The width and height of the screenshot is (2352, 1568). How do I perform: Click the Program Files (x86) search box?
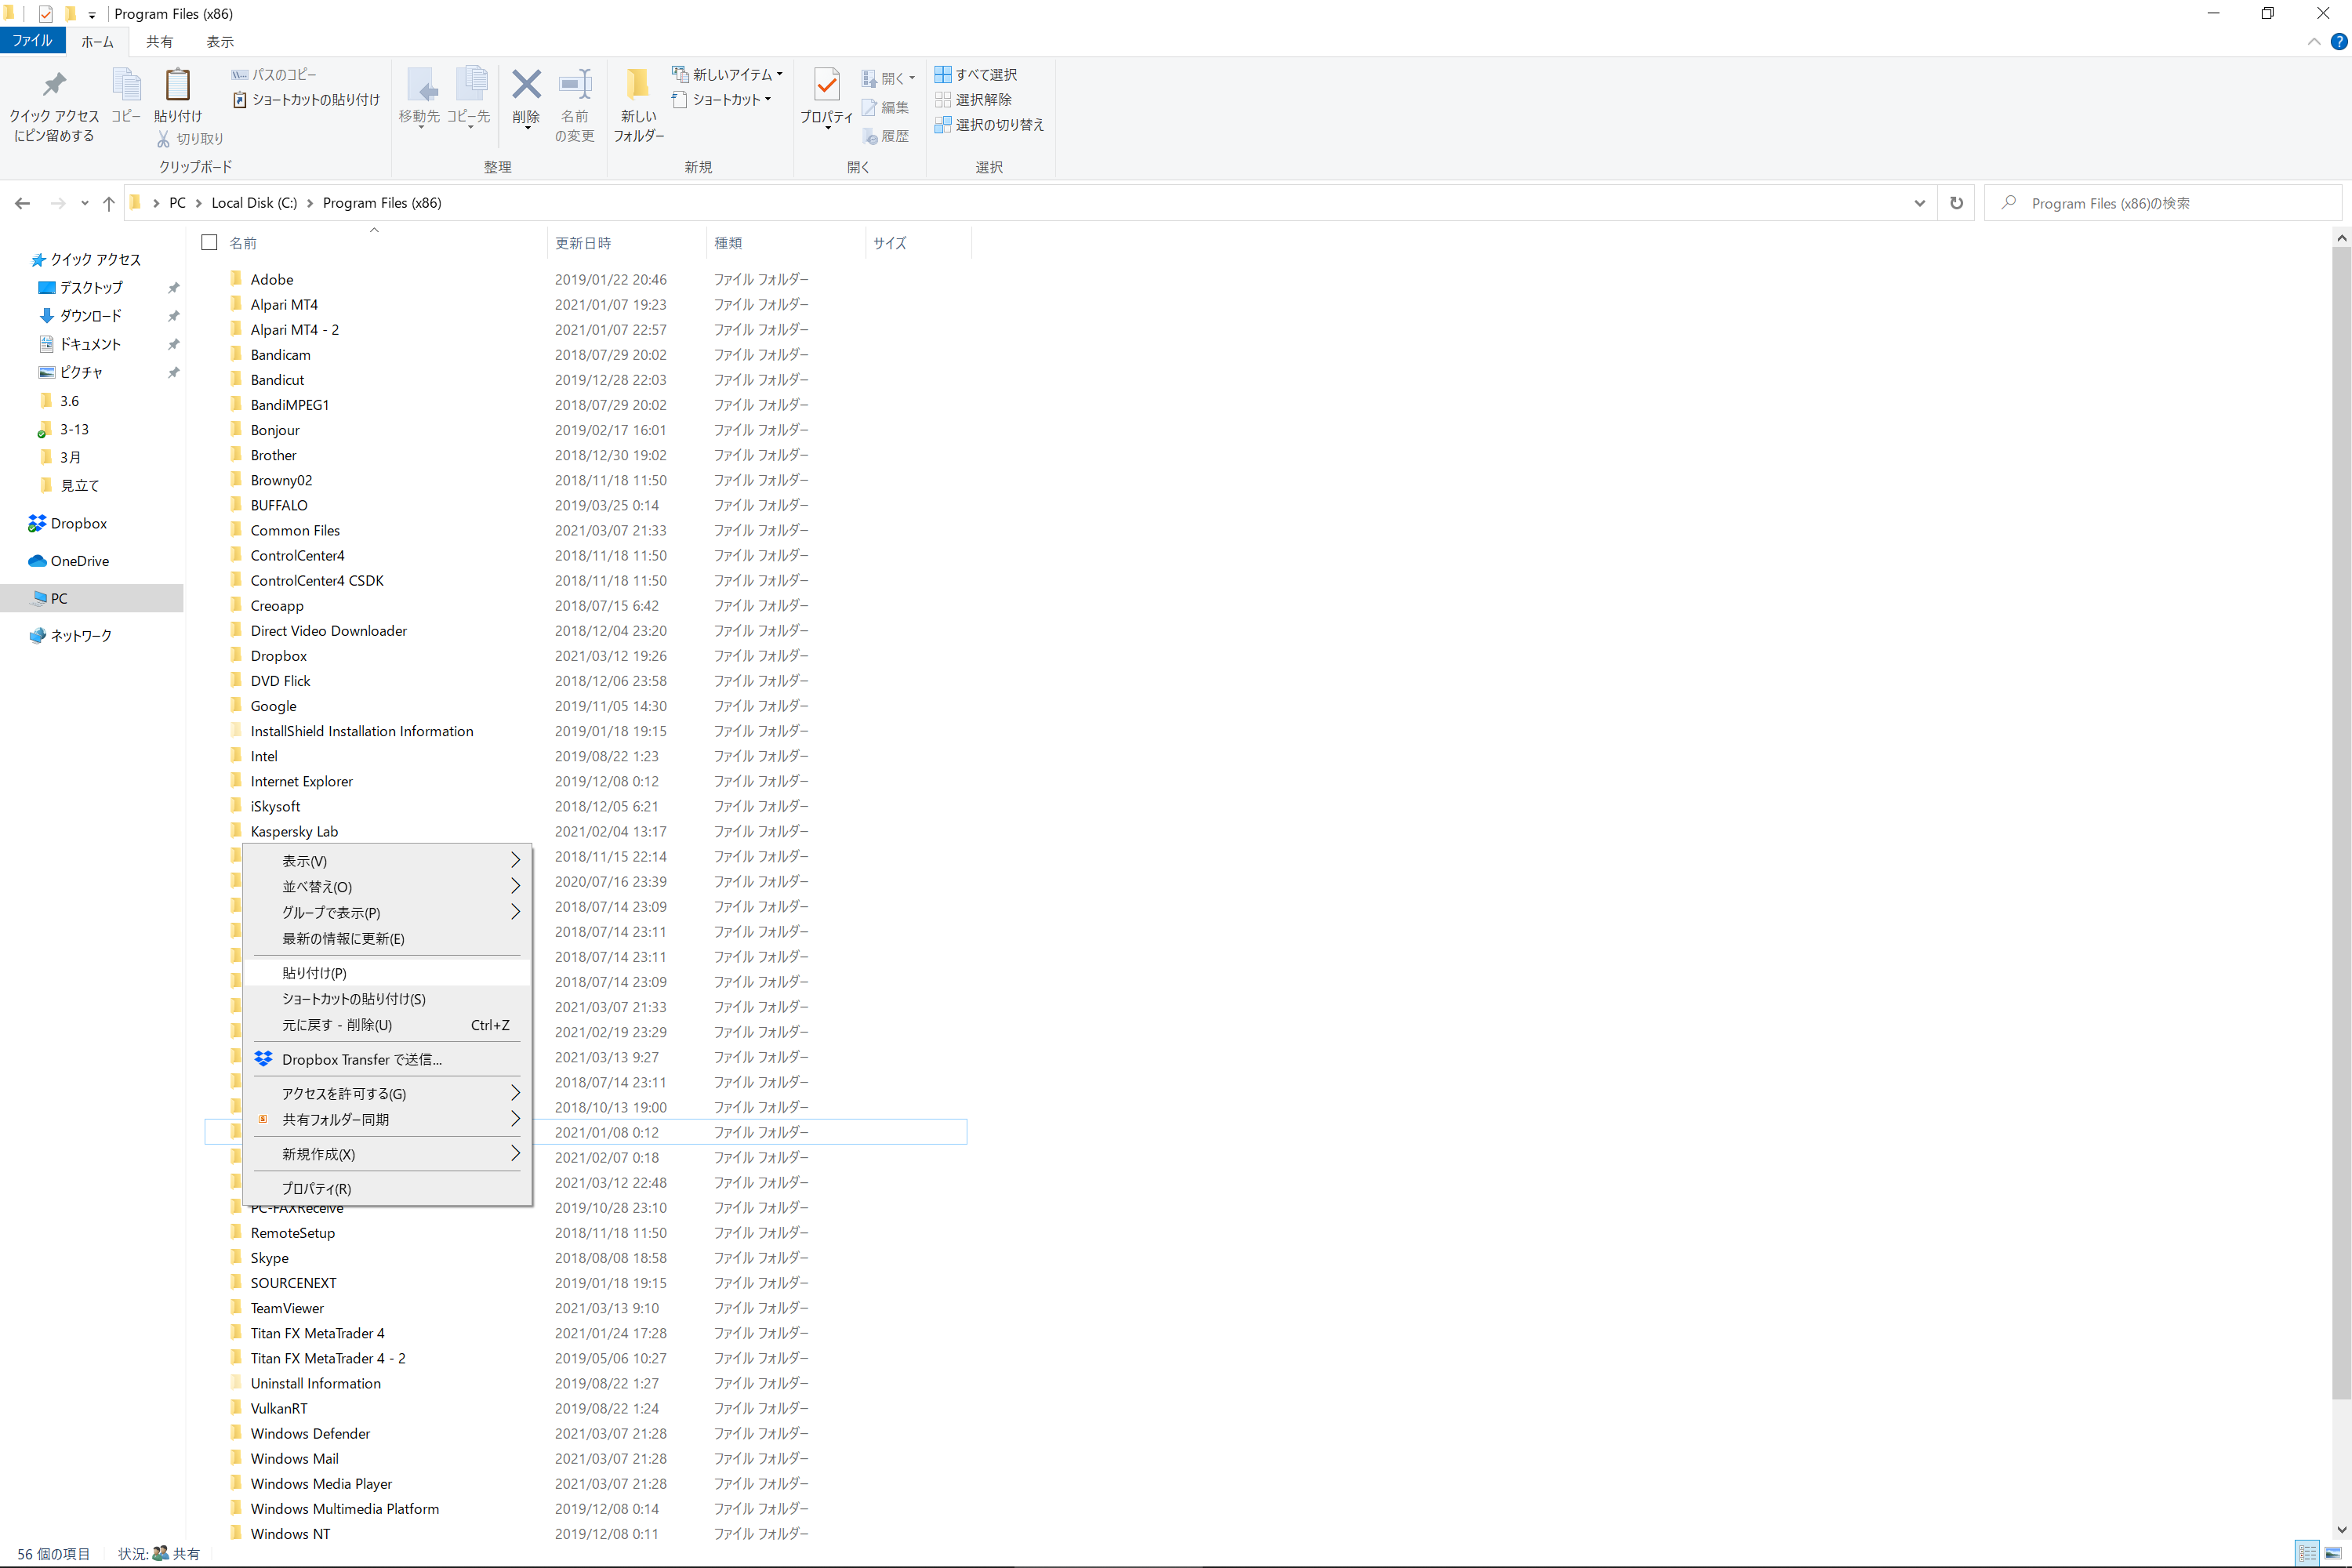pyautogui.click(x=2160, y=203)
